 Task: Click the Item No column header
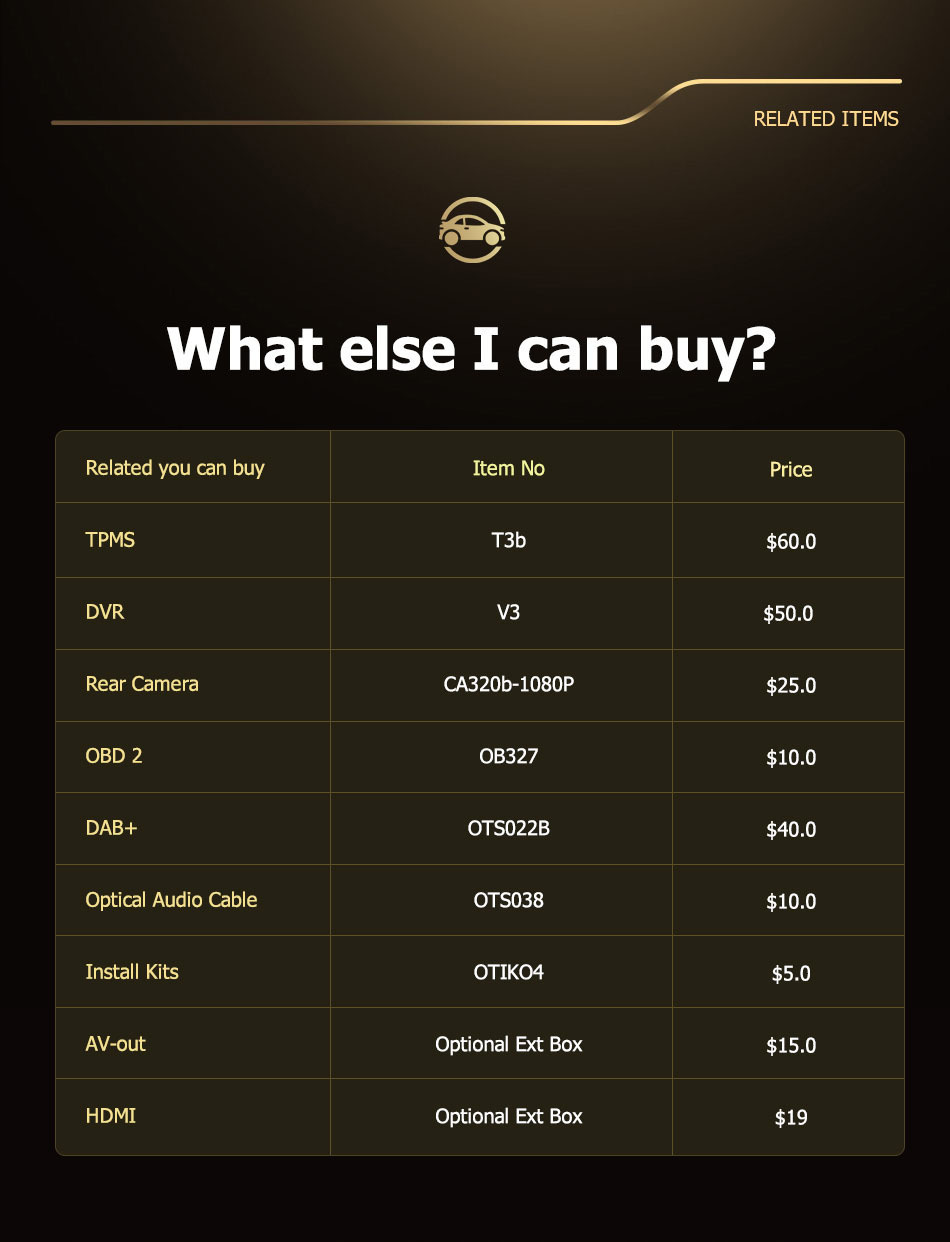(x=508, y=468)
